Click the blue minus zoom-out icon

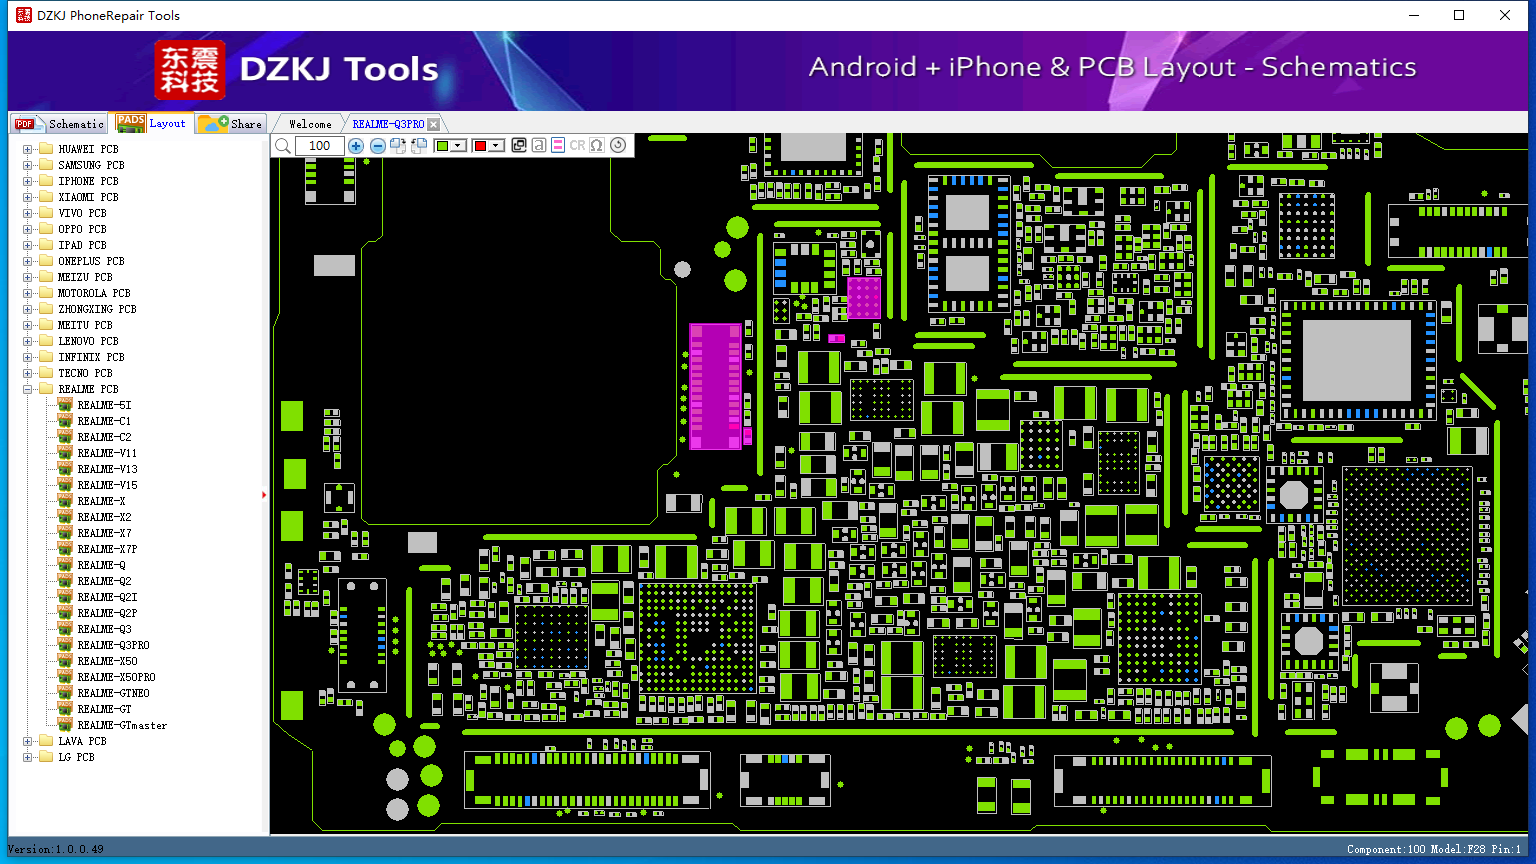coord(378,146)
